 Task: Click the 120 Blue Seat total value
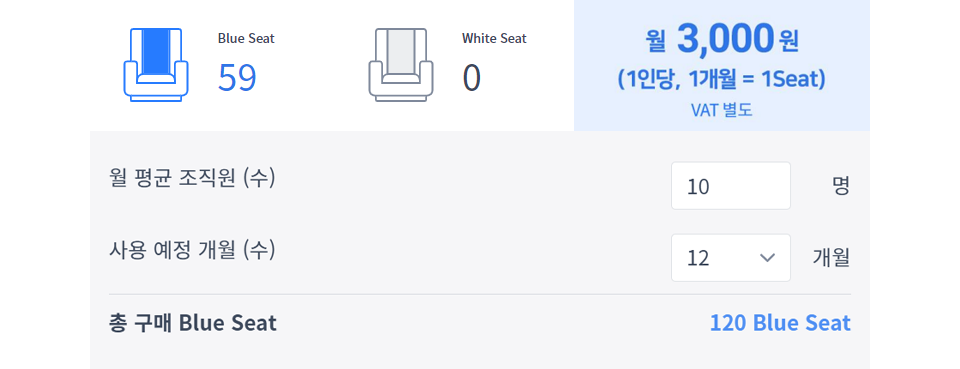pos(780,323)
